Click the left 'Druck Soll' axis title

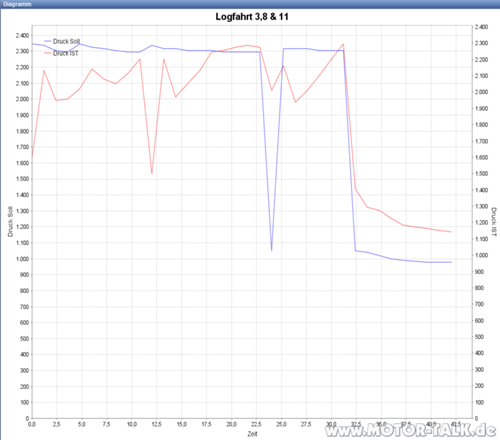pos(10,222)
